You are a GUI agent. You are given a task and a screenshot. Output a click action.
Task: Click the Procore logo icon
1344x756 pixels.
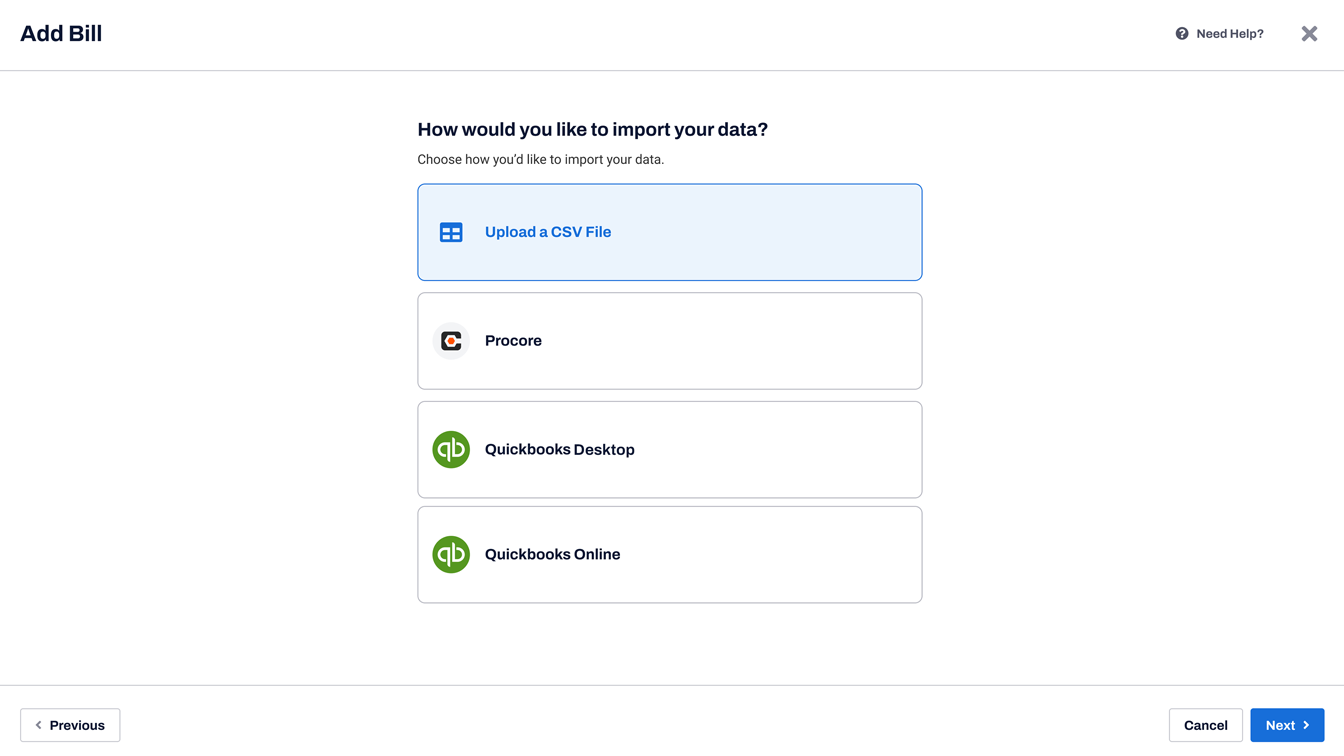tap(451, 341)
